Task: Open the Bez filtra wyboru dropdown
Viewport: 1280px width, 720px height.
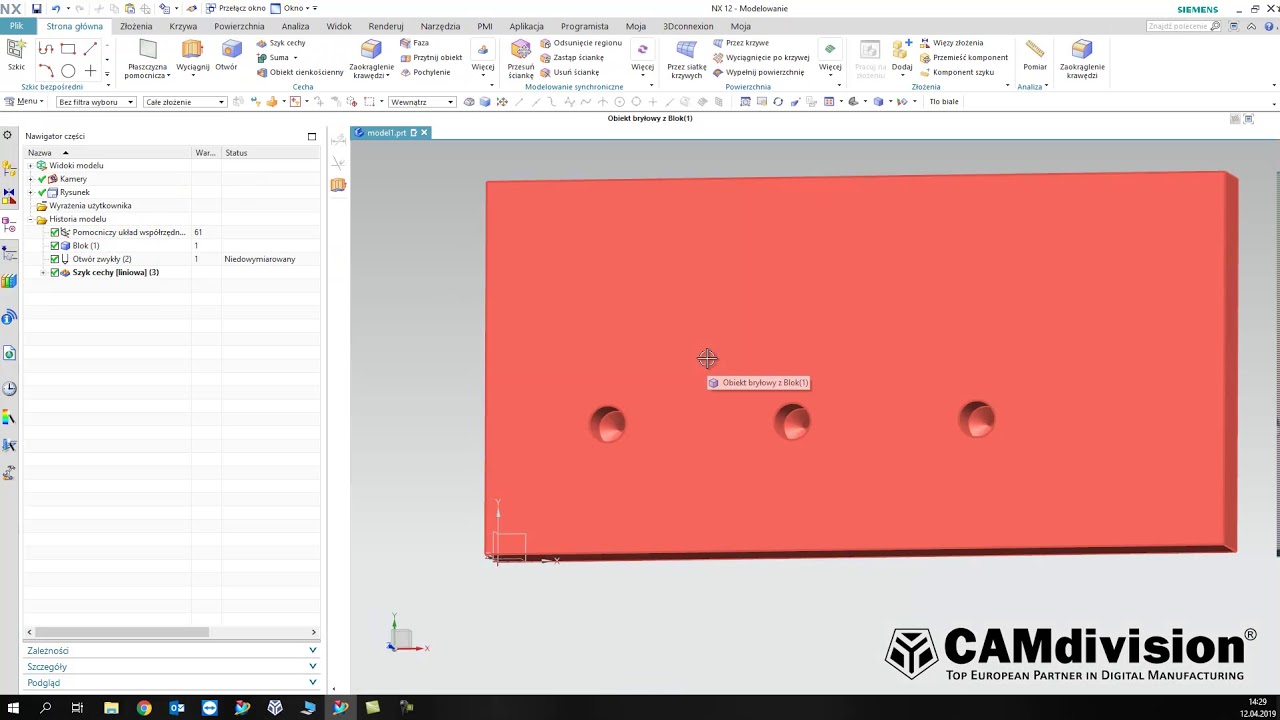Action: coord(96,102)
